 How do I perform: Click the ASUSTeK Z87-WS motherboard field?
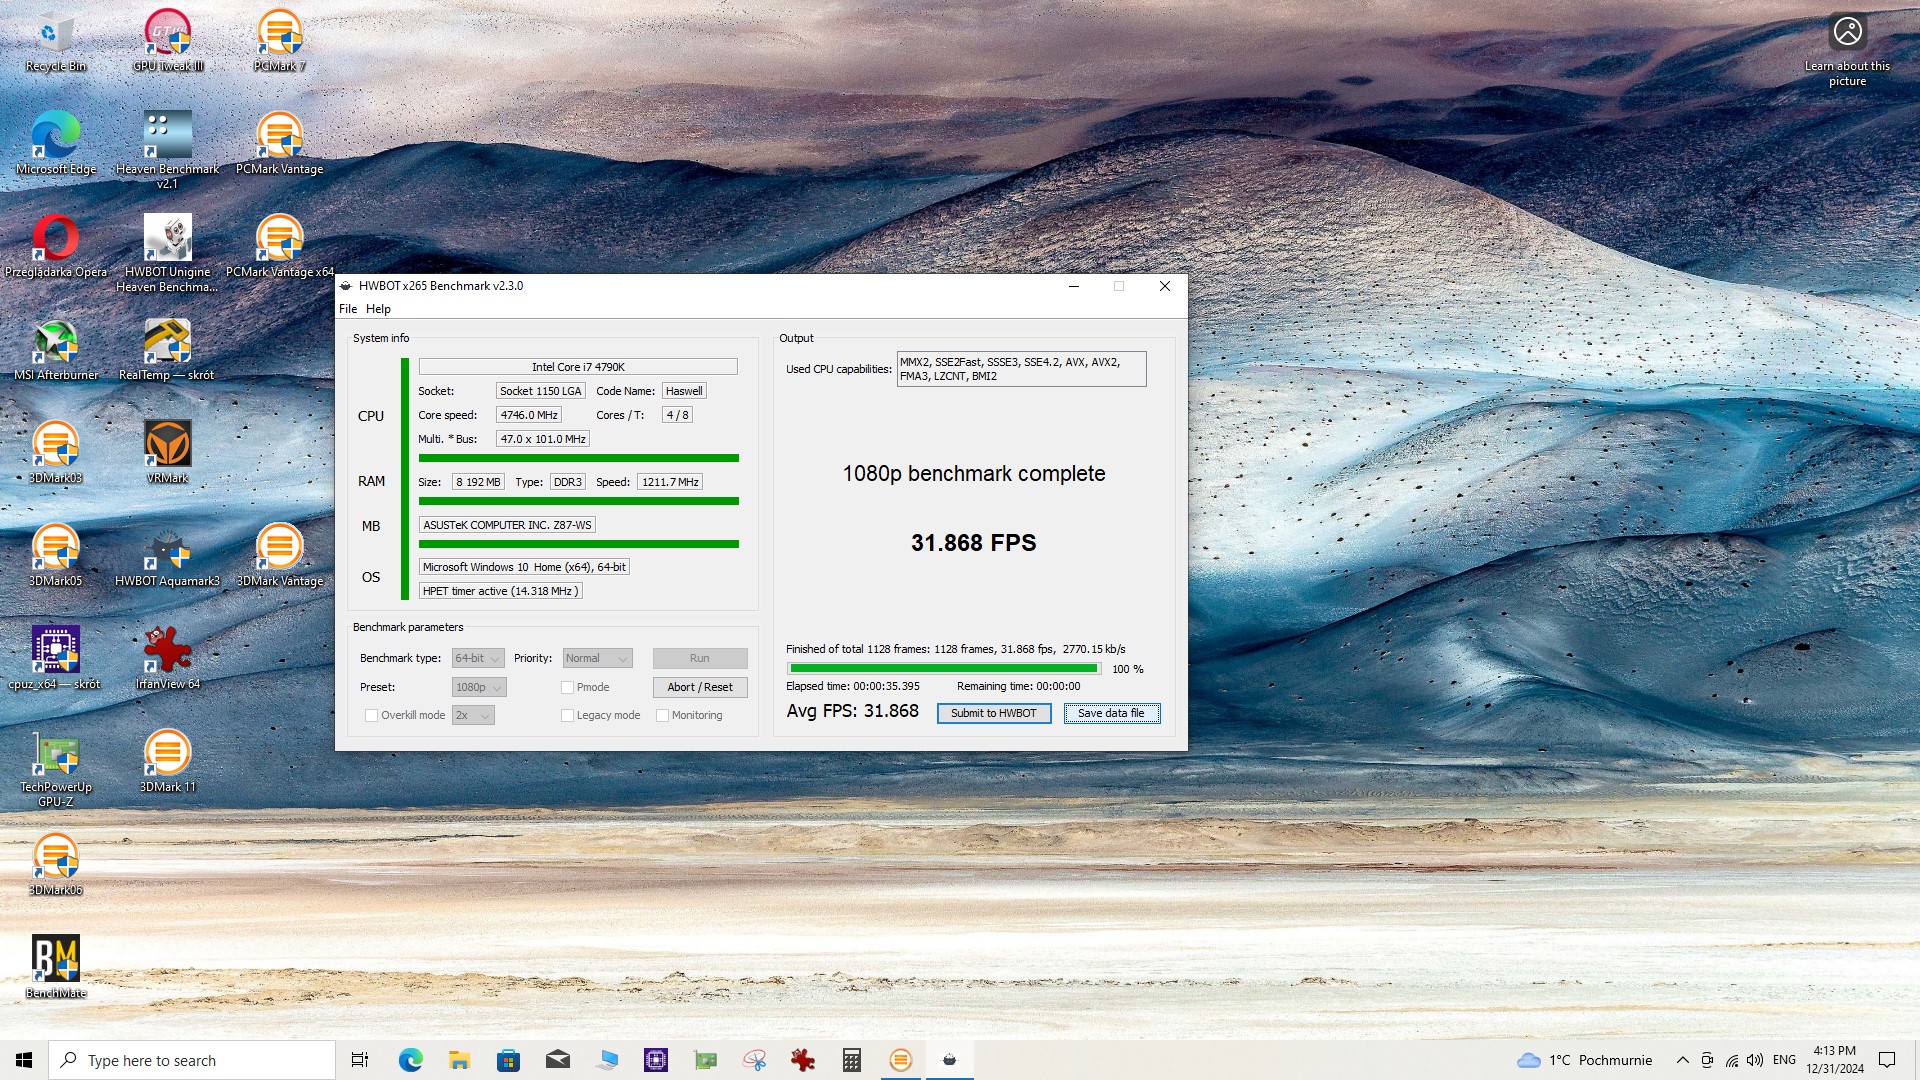pyautogui.click(x=507, y=525)
